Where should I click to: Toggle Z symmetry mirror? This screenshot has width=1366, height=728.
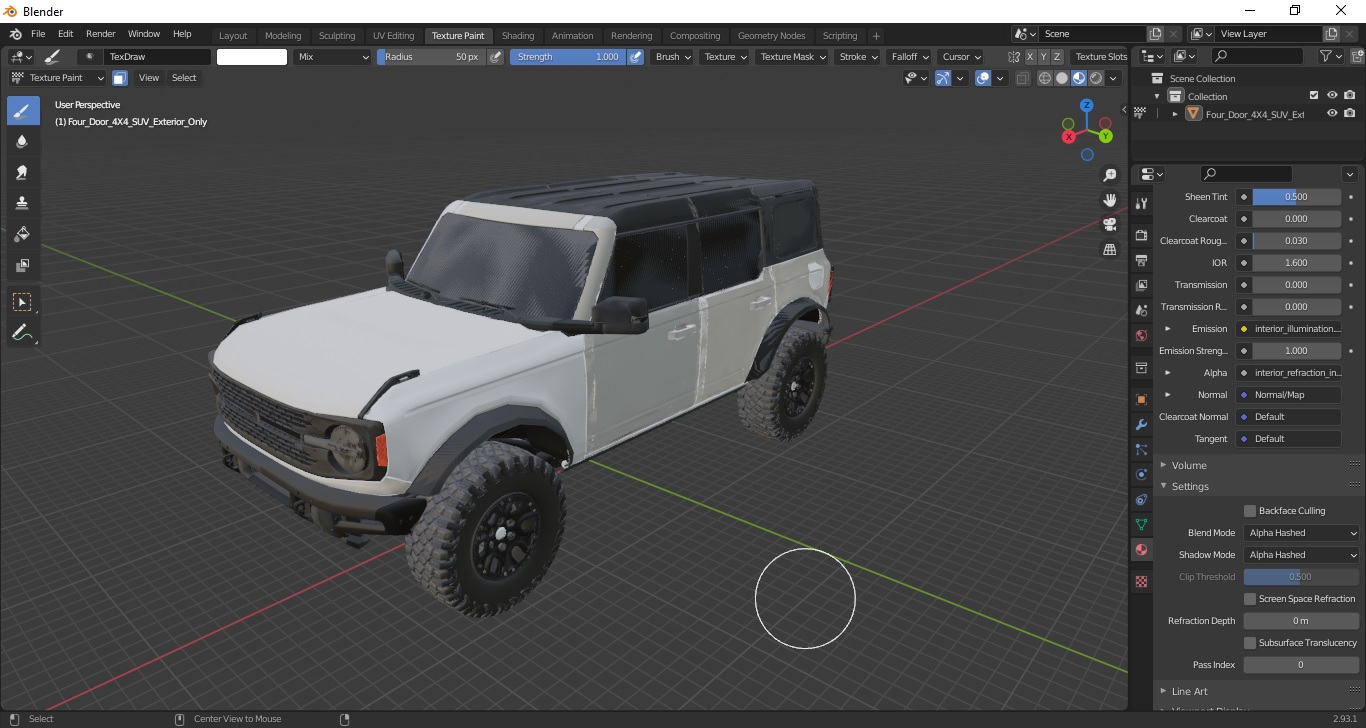tap(1057, 57)
